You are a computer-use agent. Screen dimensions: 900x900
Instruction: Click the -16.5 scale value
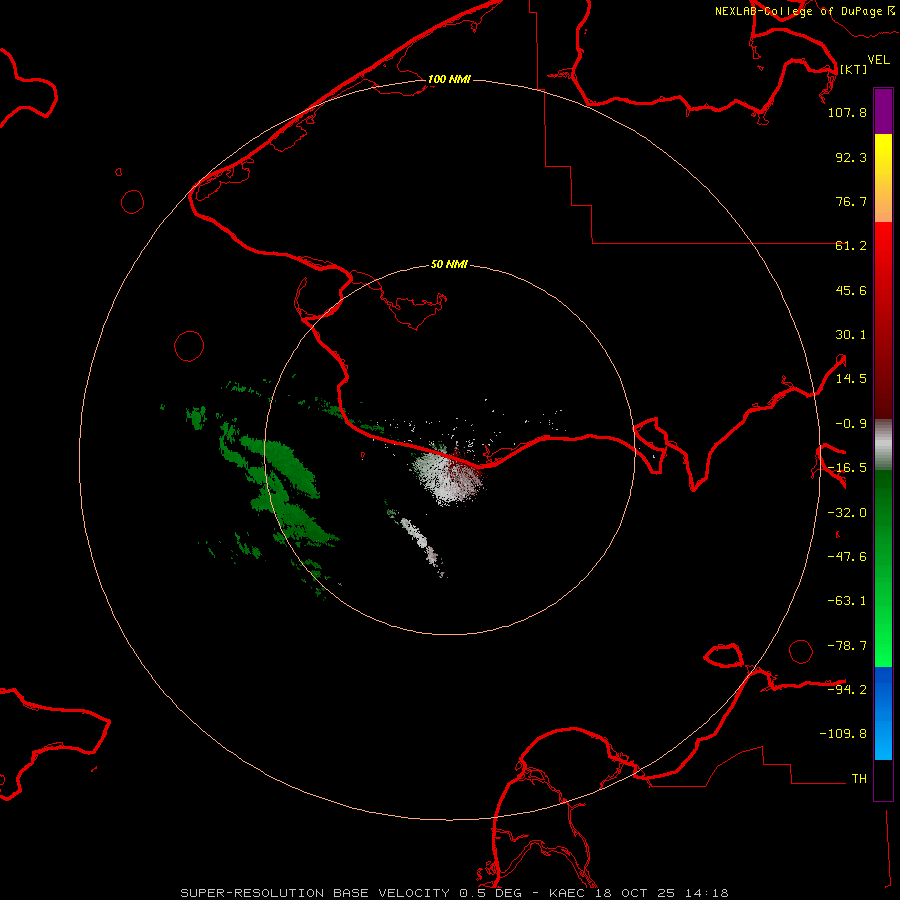click(847, 468)
